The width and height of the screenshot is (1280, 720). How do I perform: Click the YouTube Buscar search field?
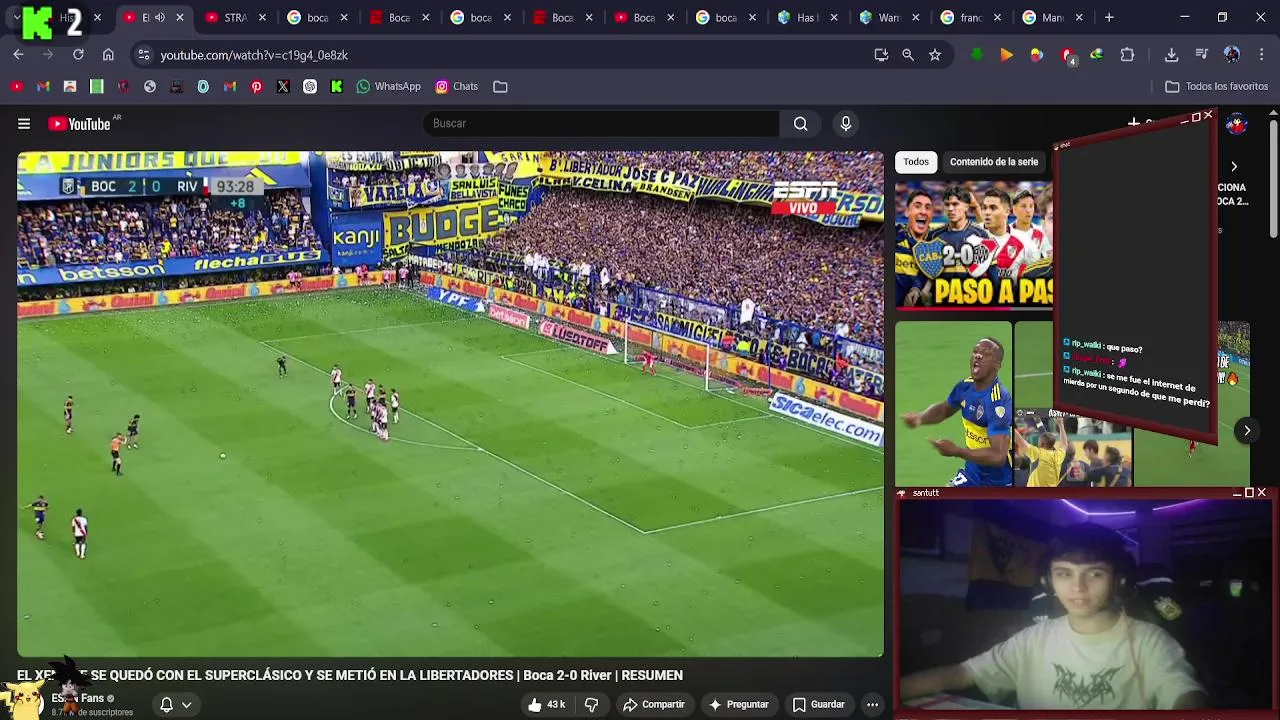click(x=600, y=123)
